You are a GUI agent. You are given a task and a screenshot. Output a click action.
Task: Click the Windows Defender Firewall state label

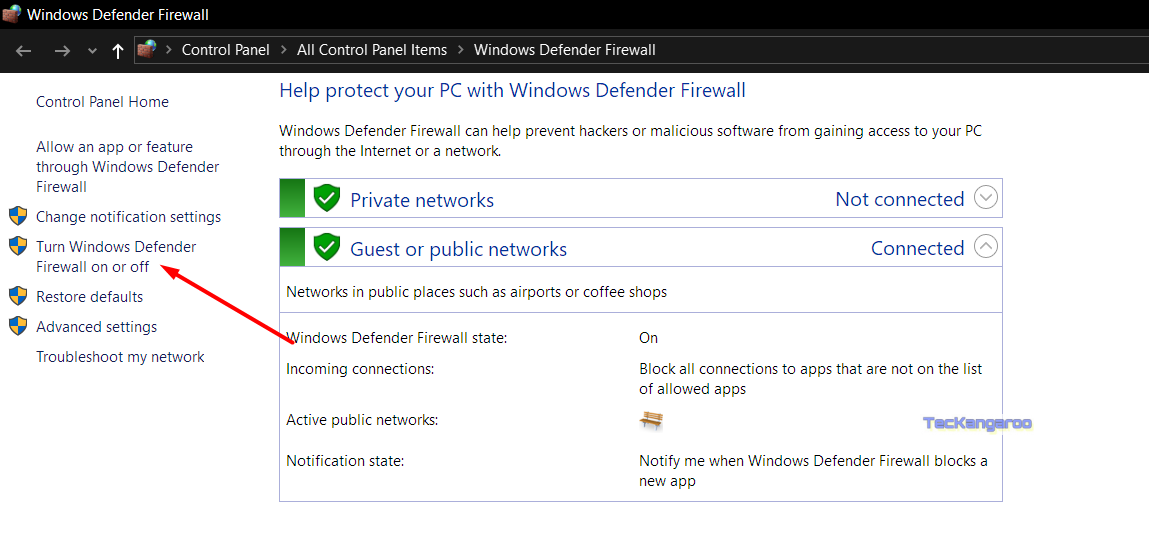[396, 338]
